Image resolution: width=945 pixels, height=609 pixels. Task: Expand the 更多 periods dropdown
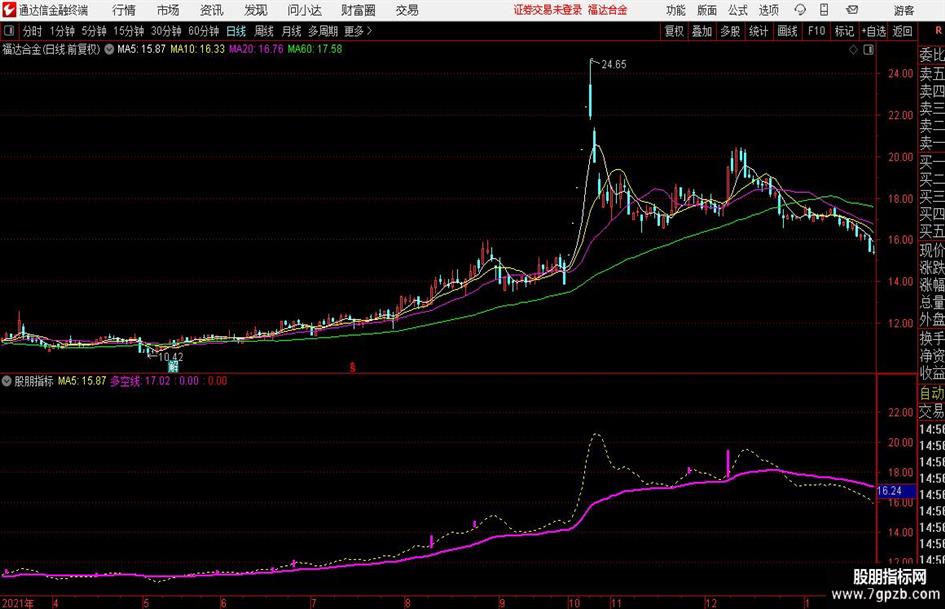tap(359, 31)
